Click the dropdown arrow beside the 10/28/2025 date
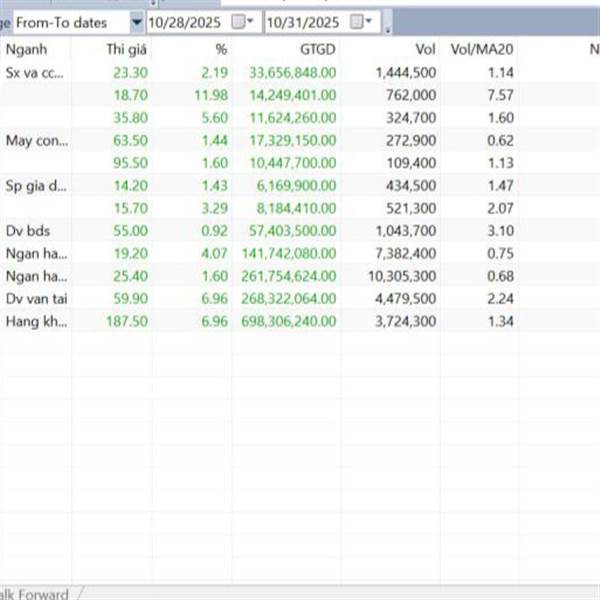Viewport: 600px width, 600px height. coord(250,21)
